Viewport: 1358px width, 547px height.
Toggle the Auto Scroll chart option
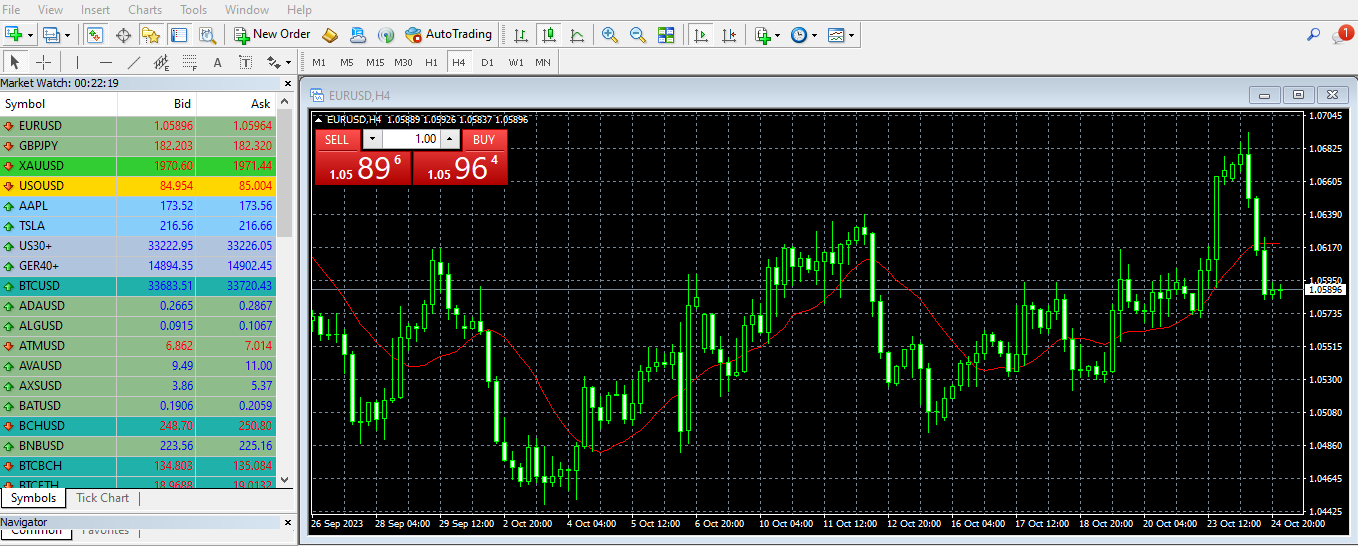tap(701, 35)
